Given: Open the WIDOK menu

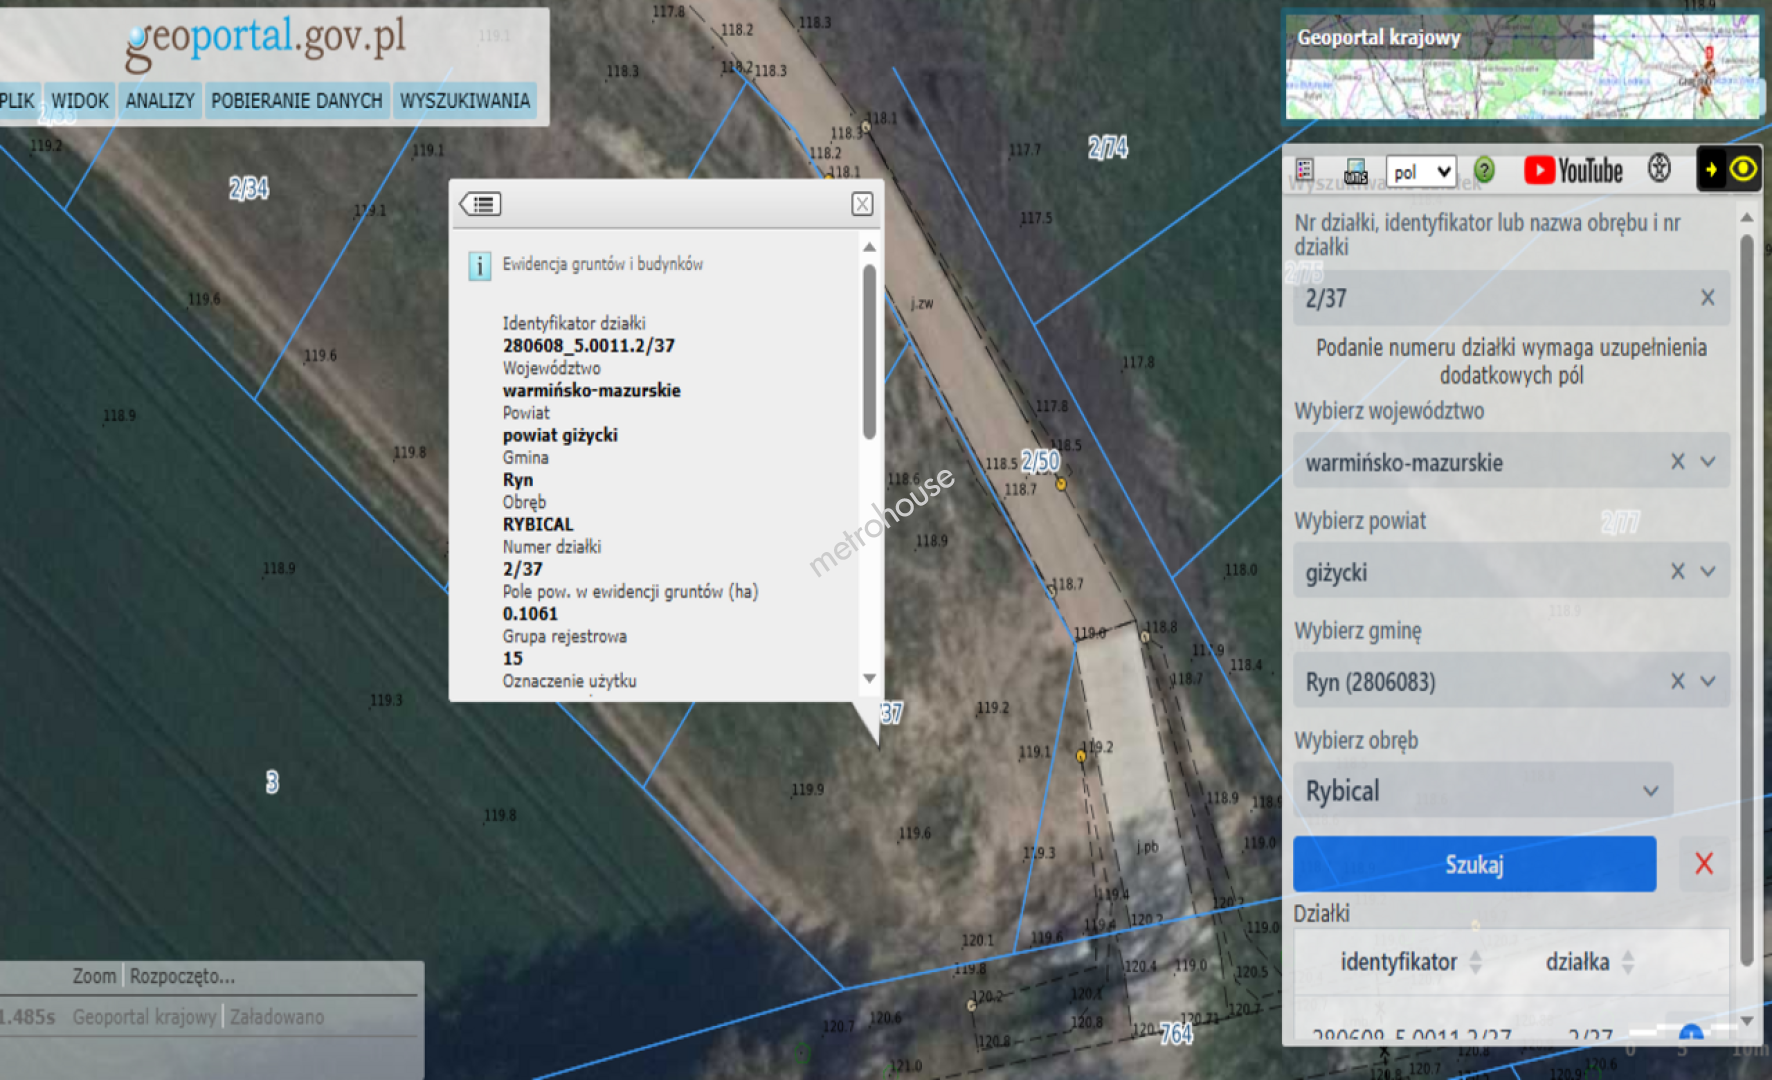Looking at the screenshot, I should [79, 101].
